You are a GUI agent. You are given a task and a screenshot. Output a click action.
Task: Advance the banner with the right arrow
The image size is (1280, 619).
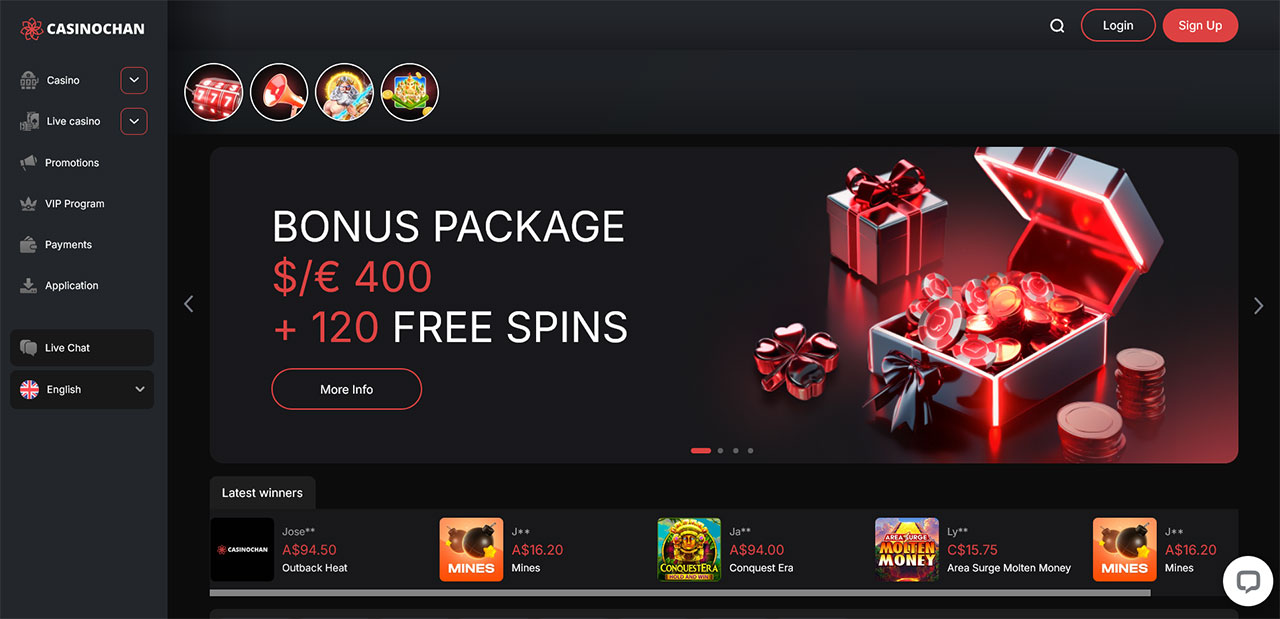tap(1258, 306)
